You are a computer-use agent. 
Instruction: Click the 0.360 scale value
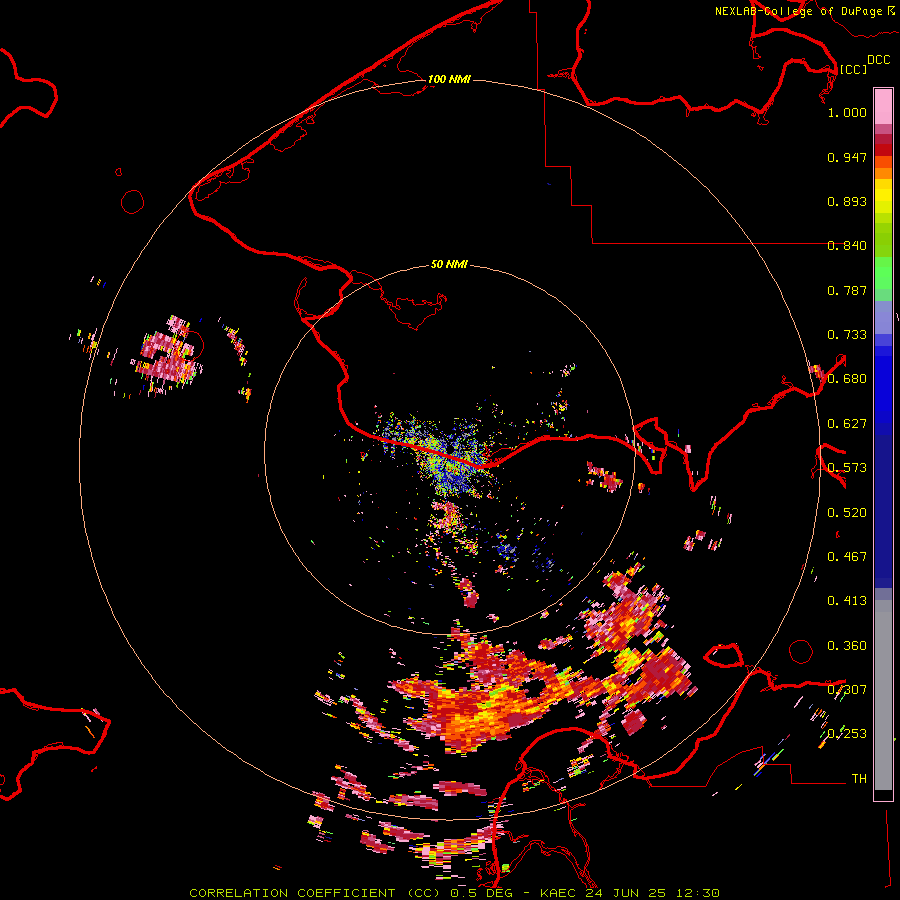[x=847, y=646]
